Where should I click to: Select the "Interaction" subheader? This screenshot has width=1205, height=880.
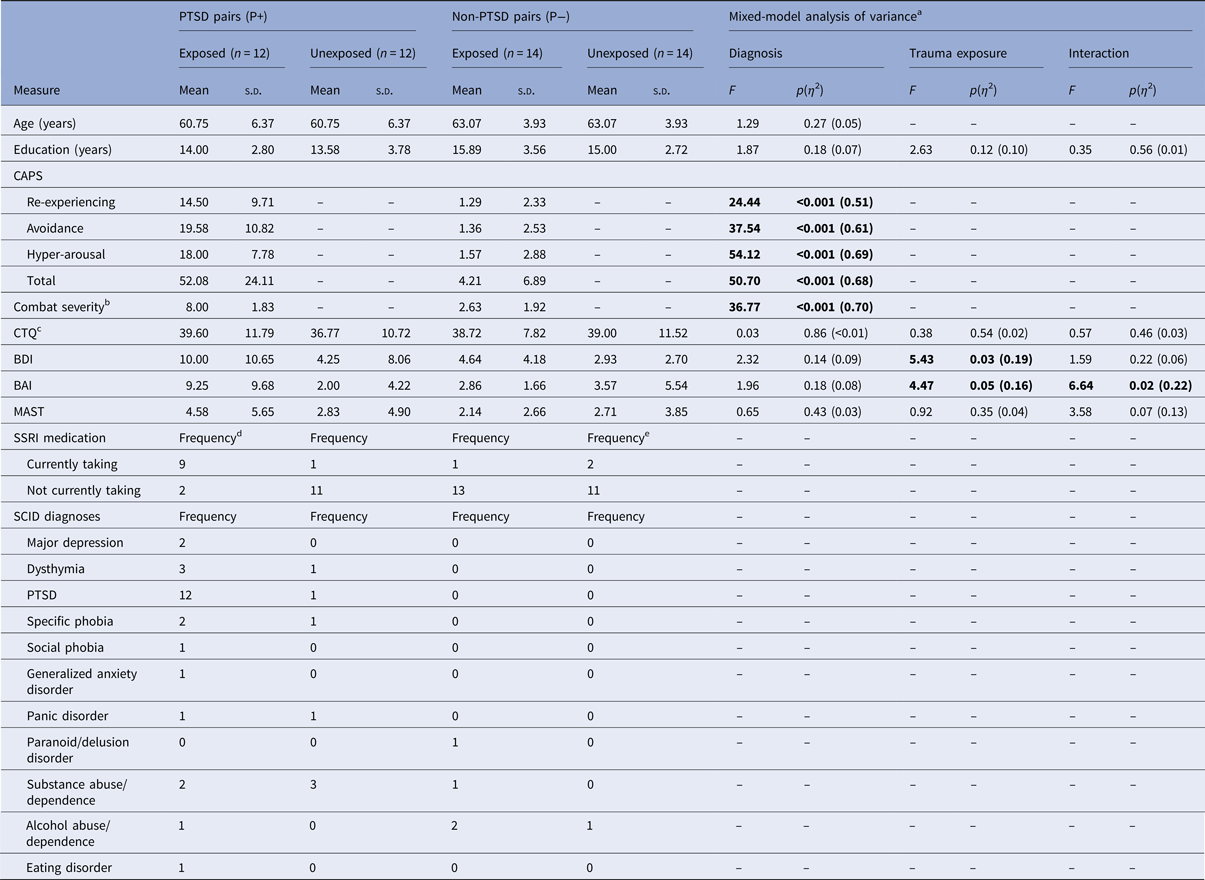1100,53
